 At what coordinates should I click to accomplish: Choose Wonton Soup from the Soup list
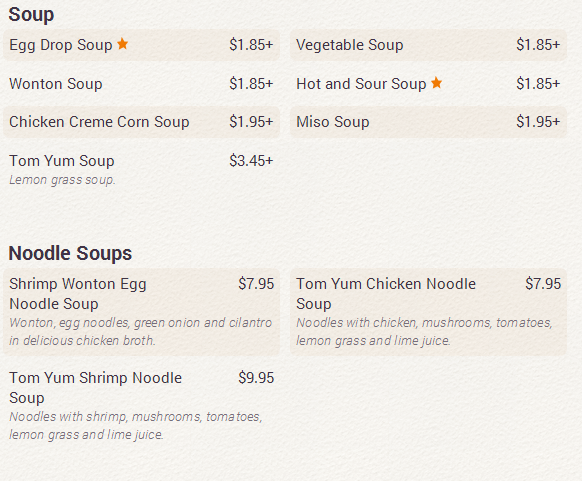pyautogui.click(x=141, y=84)
